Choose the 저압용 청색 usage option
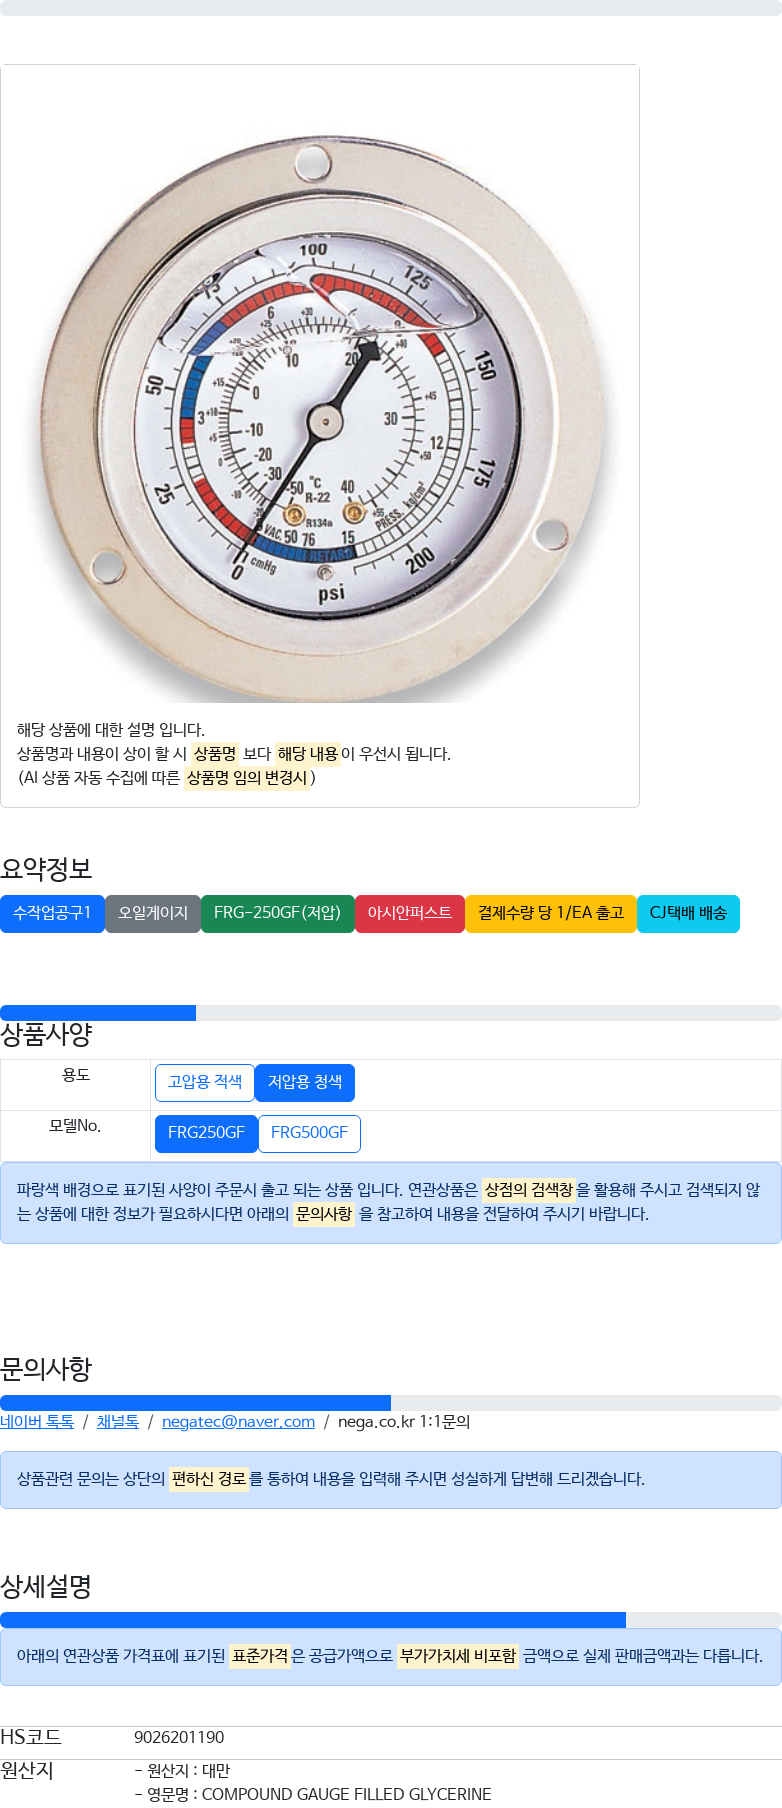782x1808 pixels. pos(305,1083)
